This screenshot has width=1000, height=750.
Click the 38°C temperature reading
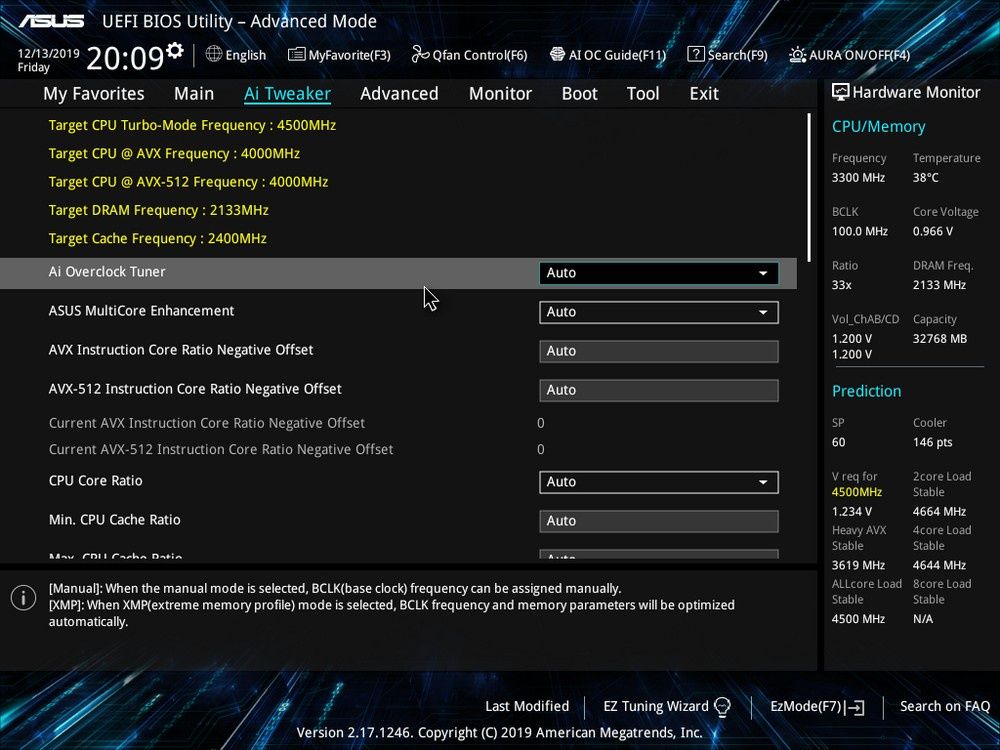click(925, 178)
